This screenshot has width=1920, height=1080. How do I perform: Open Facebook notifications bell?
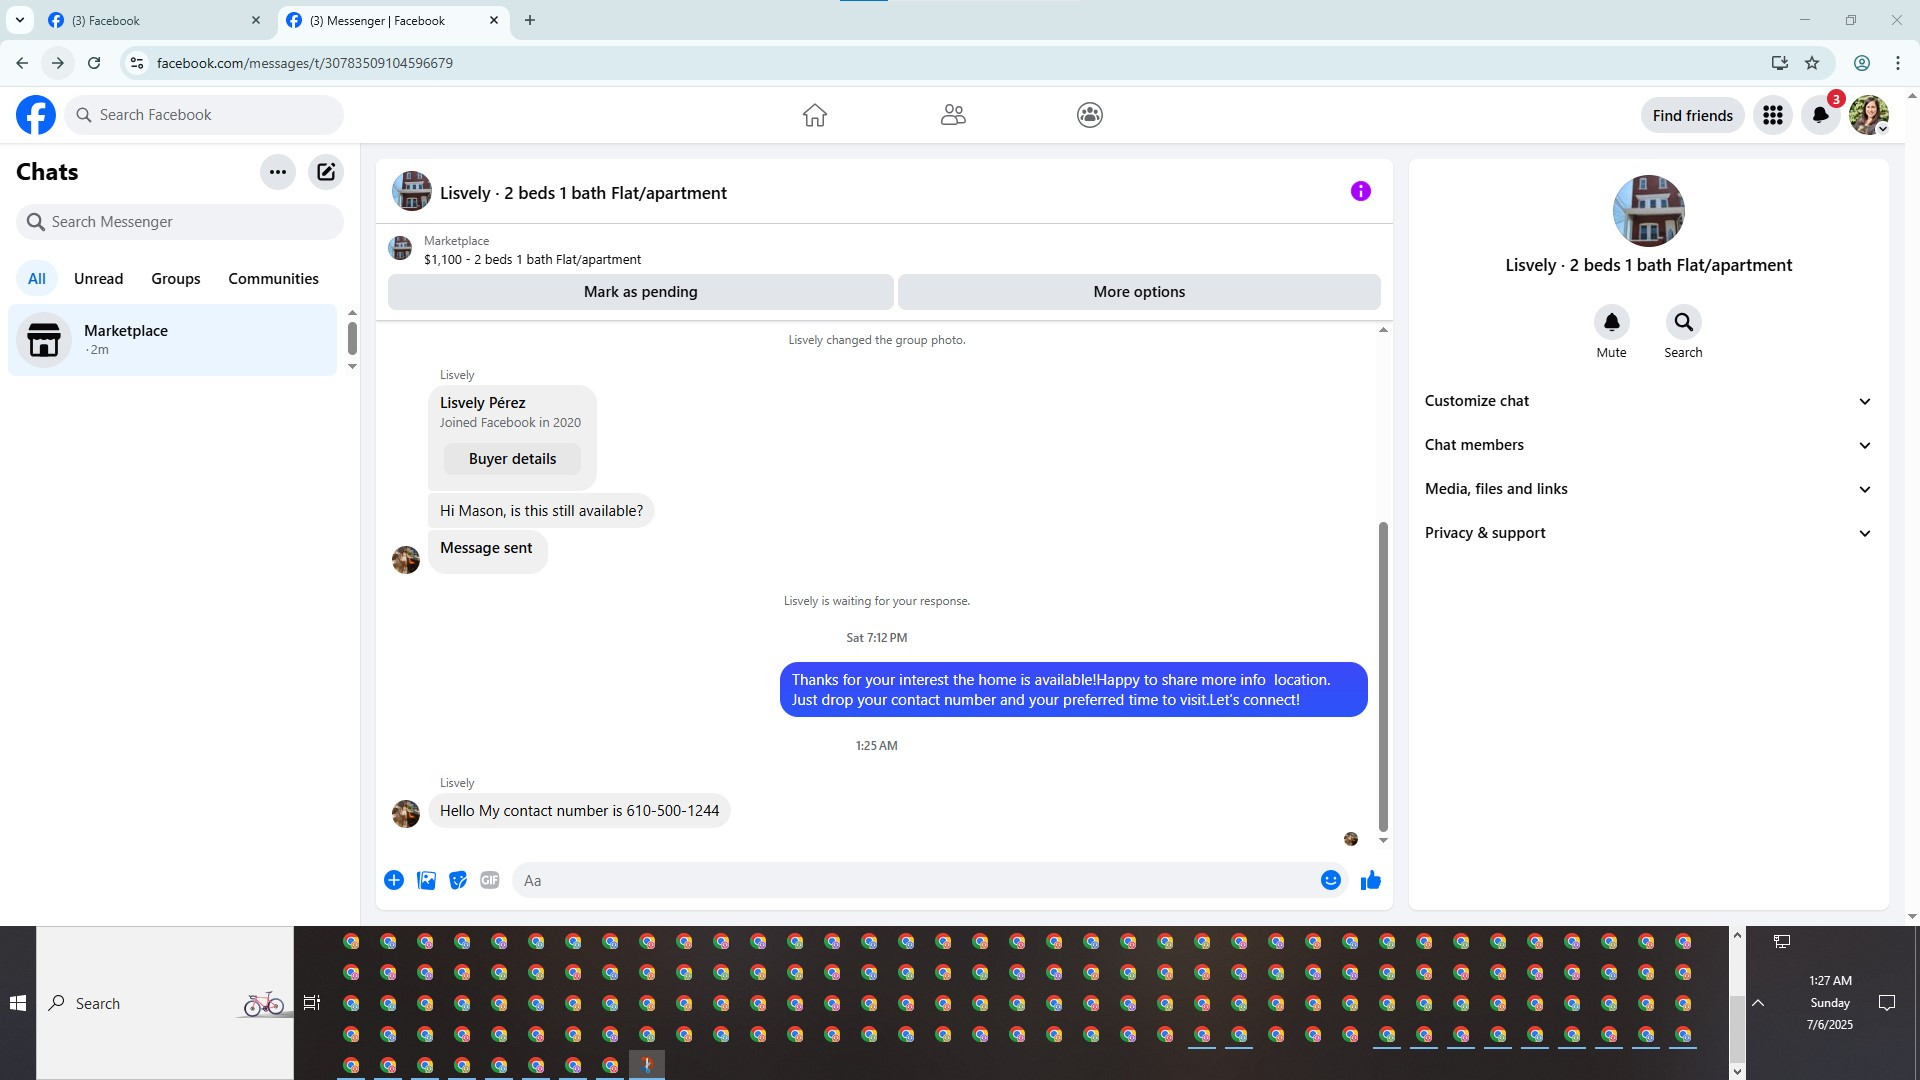pos(1820,115)
